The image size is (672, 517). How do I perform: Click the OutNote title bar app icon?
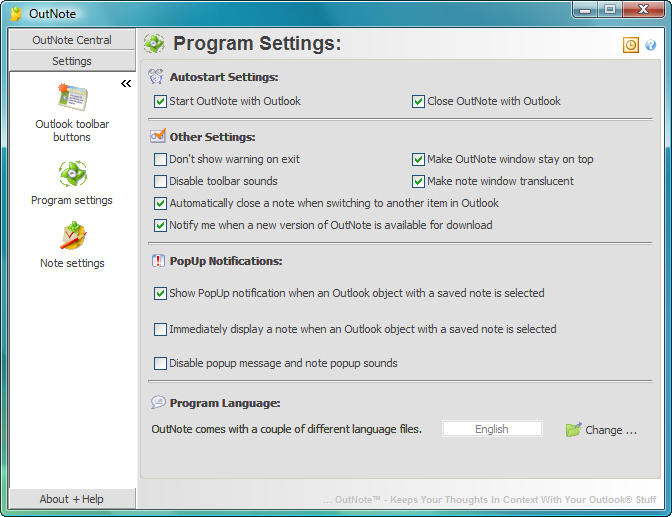tap(15, 14)
